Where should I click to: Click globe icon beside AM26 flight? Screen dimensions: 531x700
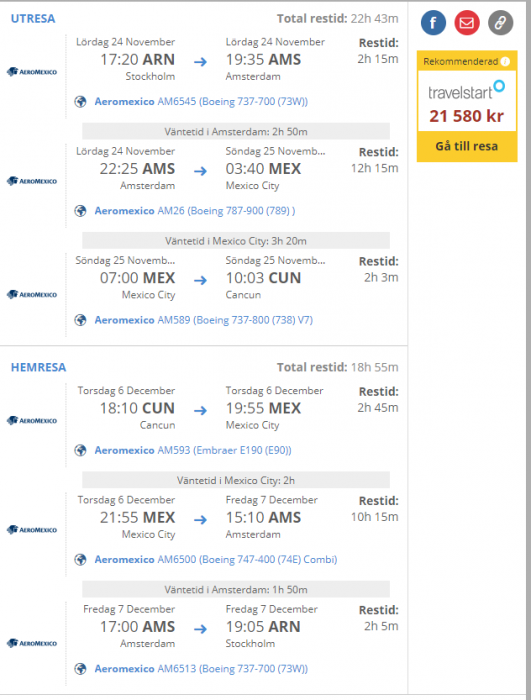80,211
